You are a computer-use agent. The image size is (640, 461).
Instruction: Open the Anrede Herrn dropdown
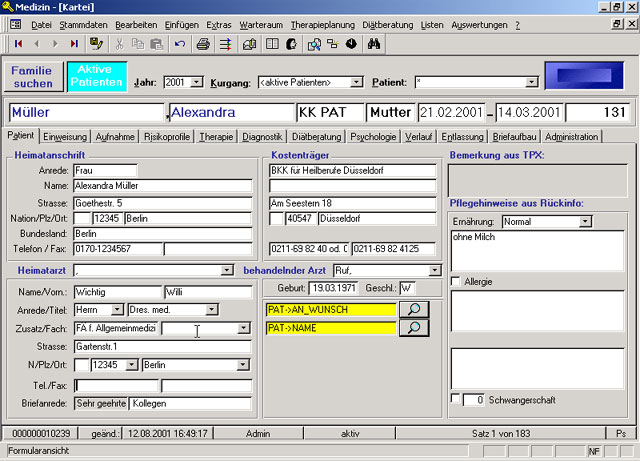tap(117, 310)
